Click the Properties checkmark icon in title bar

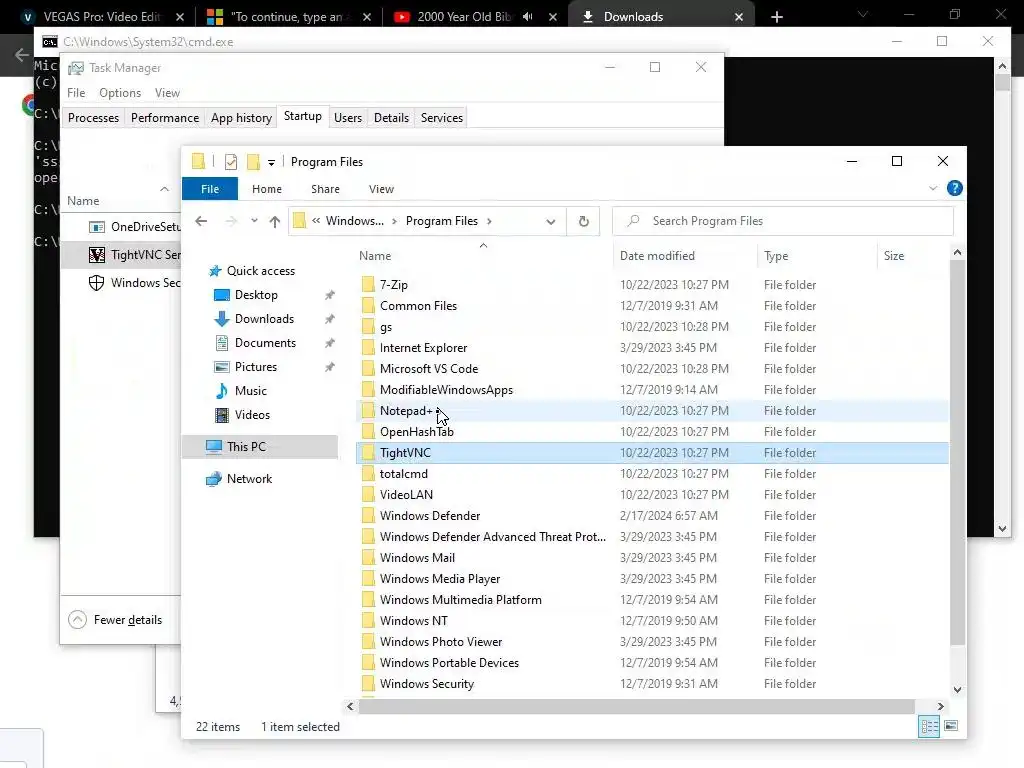point(231,162)
